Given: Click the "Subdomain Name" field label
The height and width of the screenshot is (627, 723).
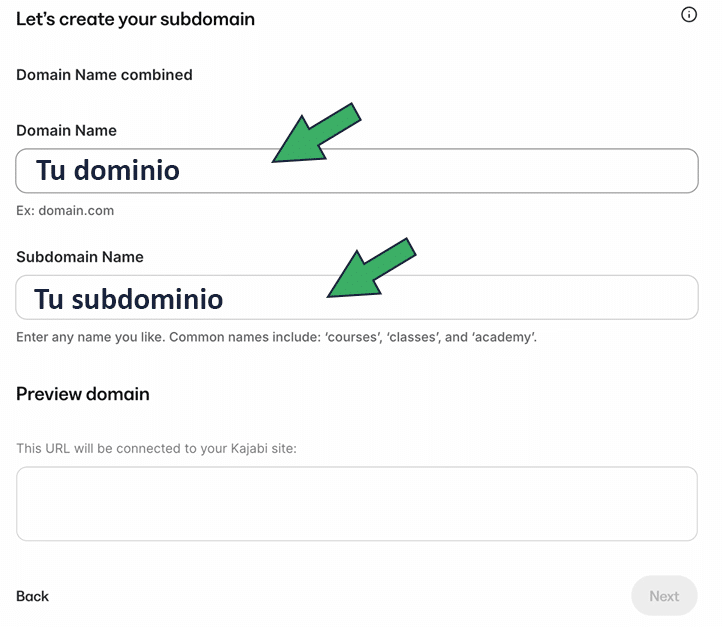Looking at the screenshot, I should coord(80,257).
